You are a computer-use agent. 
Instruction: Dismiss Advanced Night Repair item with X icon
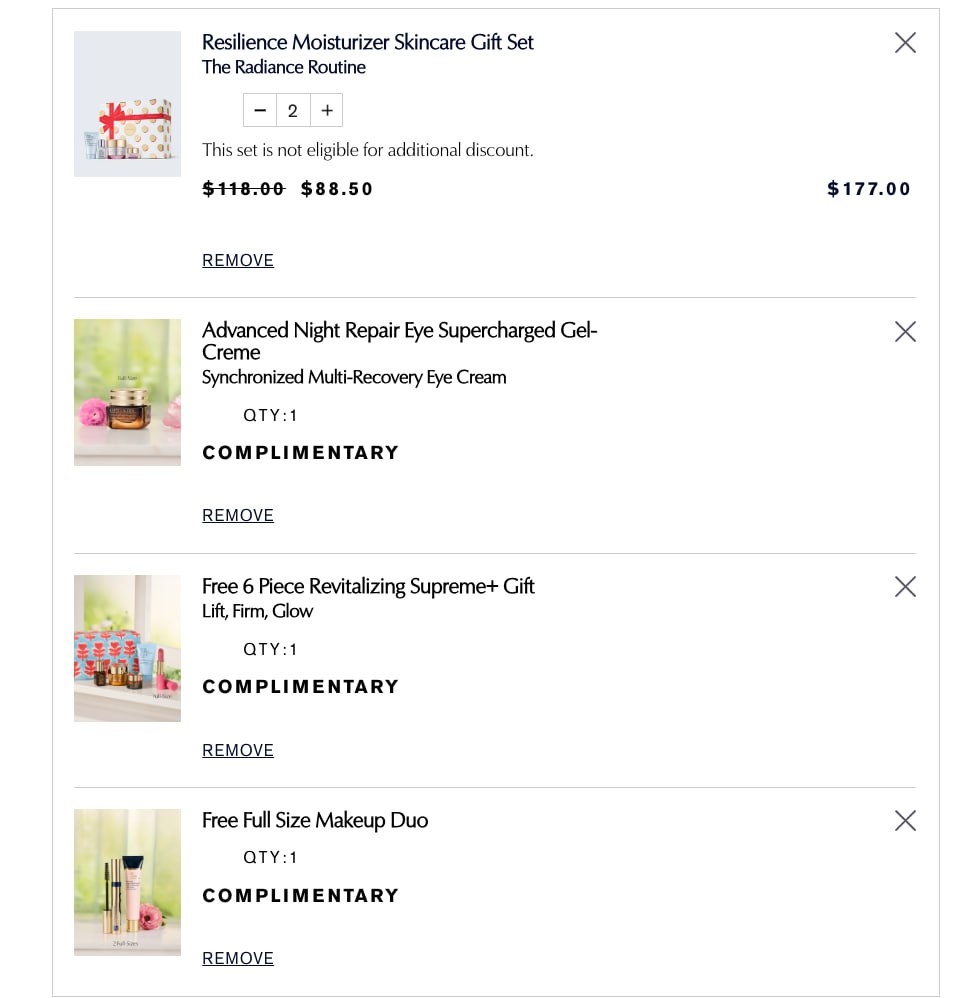905,331
